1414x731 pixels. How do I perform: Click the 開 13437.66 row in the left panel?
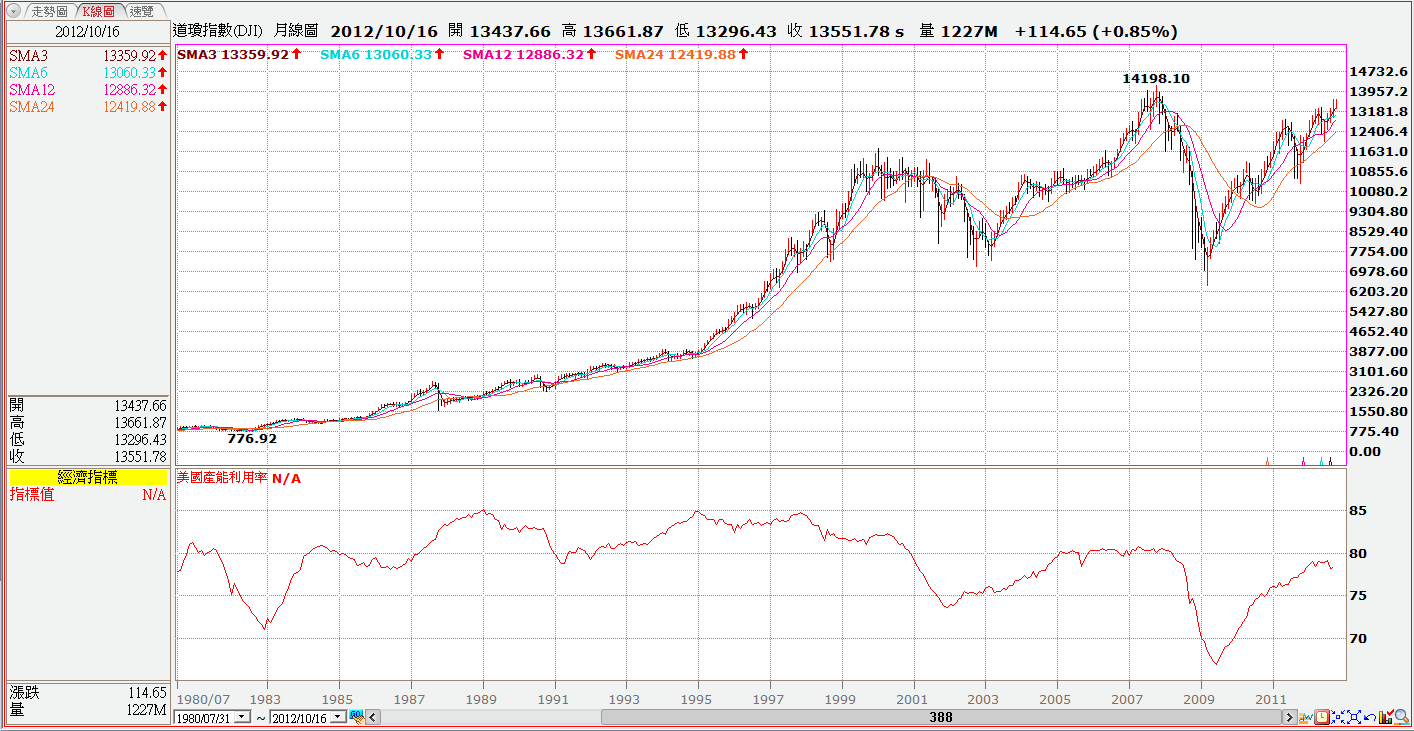(x=87, y=405)
